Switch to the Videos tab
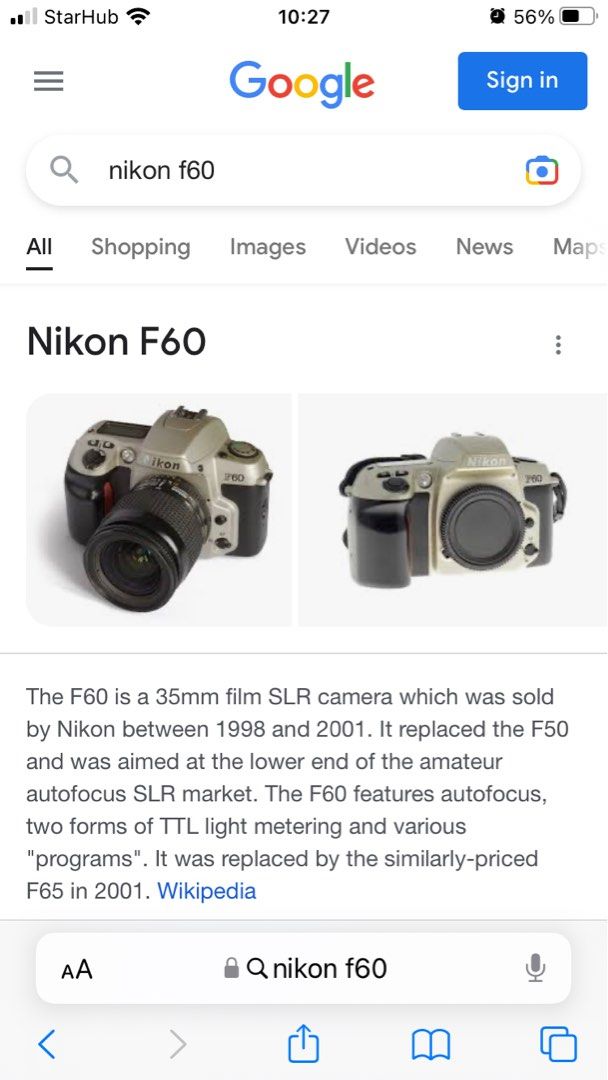The image size is (608, 1080). (x=380, y=246)
